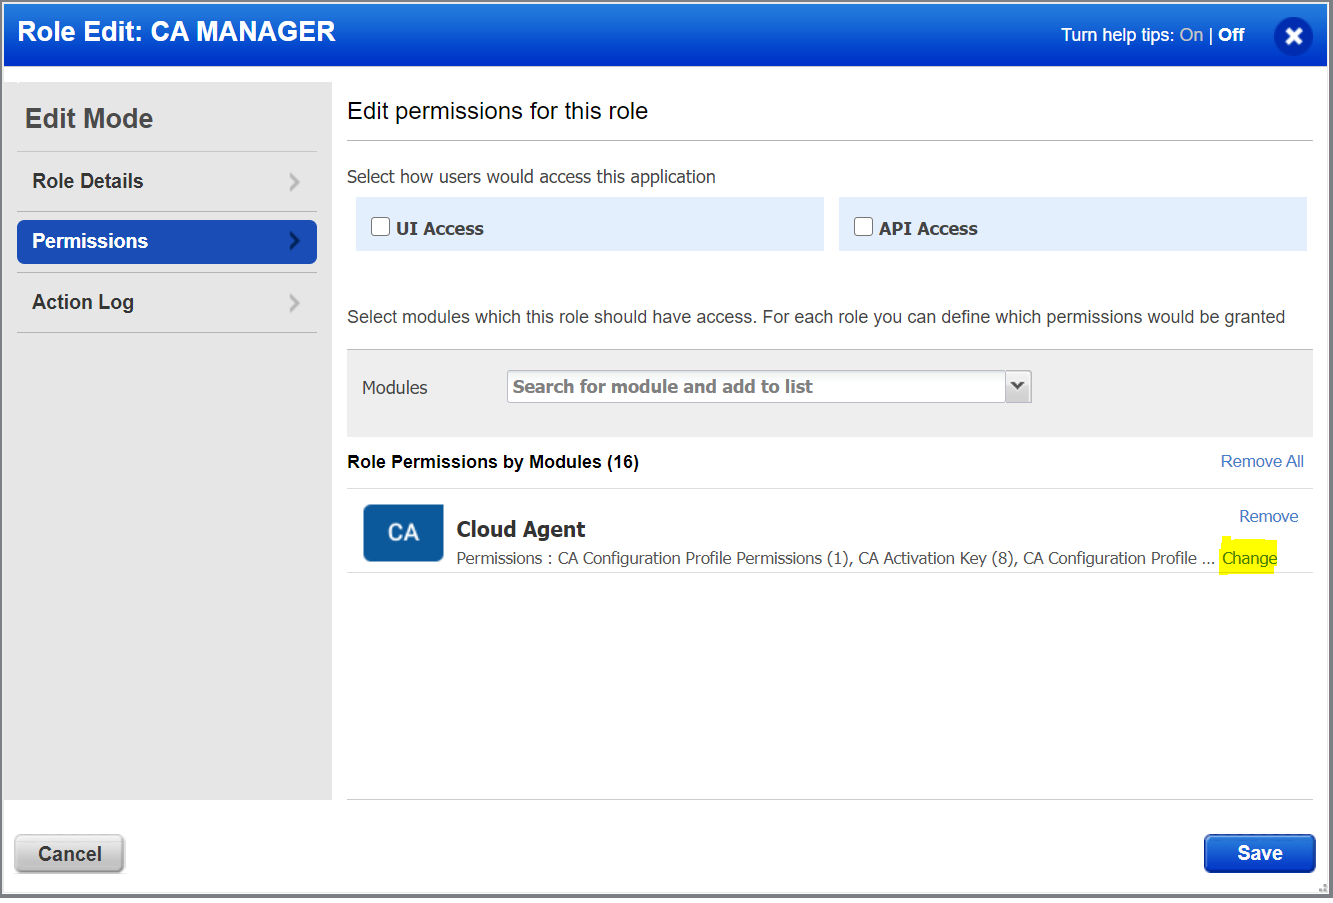Save the role permissions
Viewport: 1333px width, 903px height.
1259,853
